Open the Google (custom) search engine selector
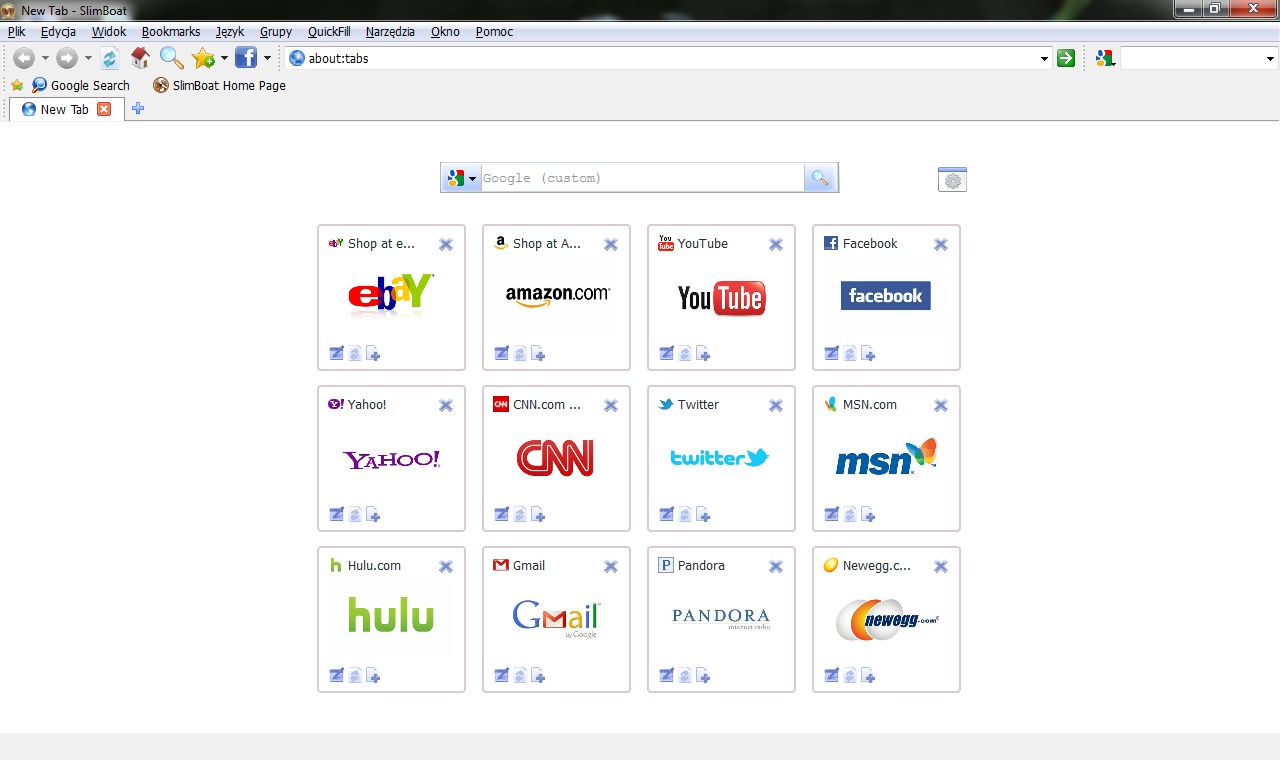 461,178
